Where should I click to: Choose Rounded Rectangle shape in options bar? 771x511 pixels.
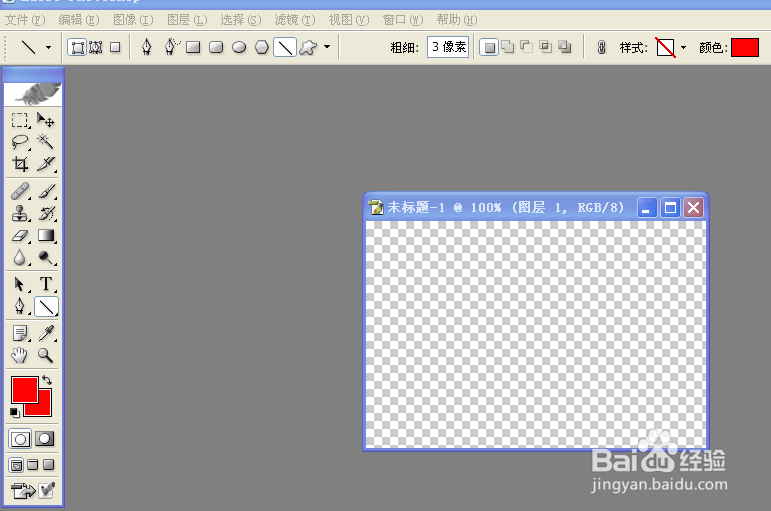tap(216, 47)
